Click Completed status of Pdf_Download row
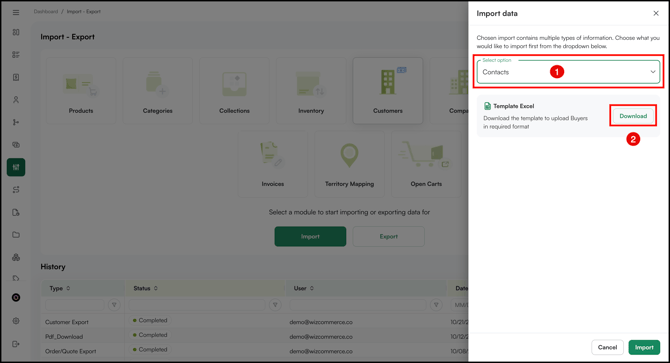Screen dimensions: 670x363 point(150,335)
